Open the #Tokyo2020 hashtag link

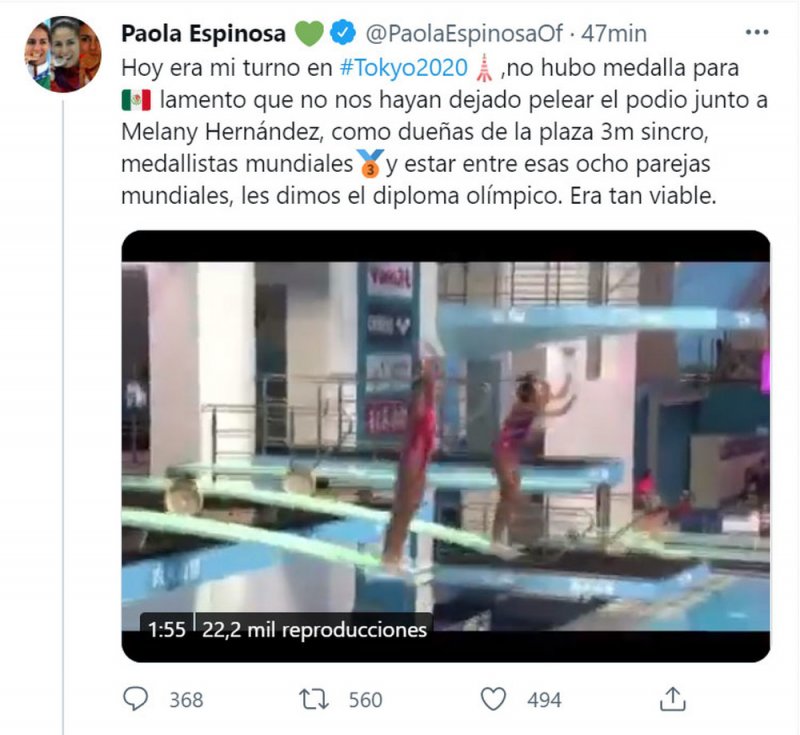[x=404, y=68]
